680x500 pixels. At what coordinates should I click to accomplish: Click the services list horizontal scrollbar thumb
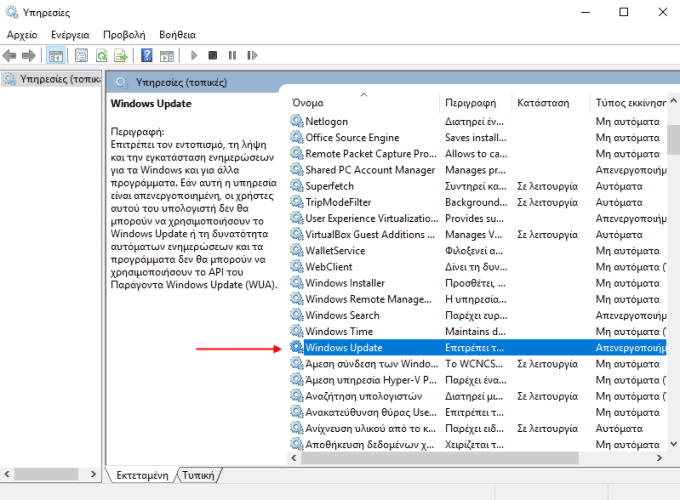pyautogui.click(x=440, y=458)
